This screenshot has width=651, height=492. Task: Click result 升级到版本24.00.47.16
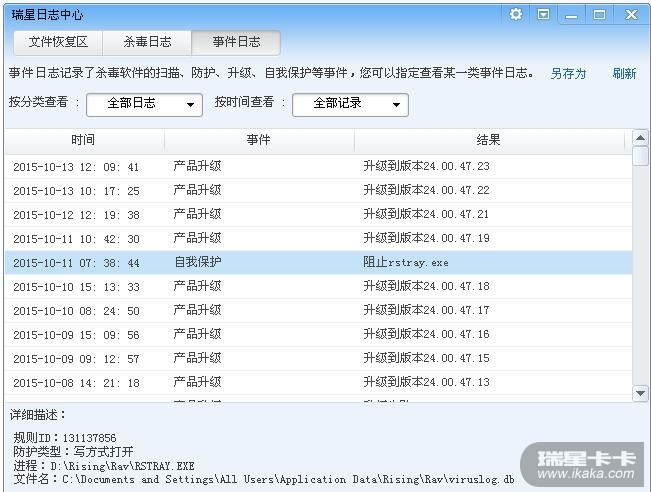pos(426,334)
